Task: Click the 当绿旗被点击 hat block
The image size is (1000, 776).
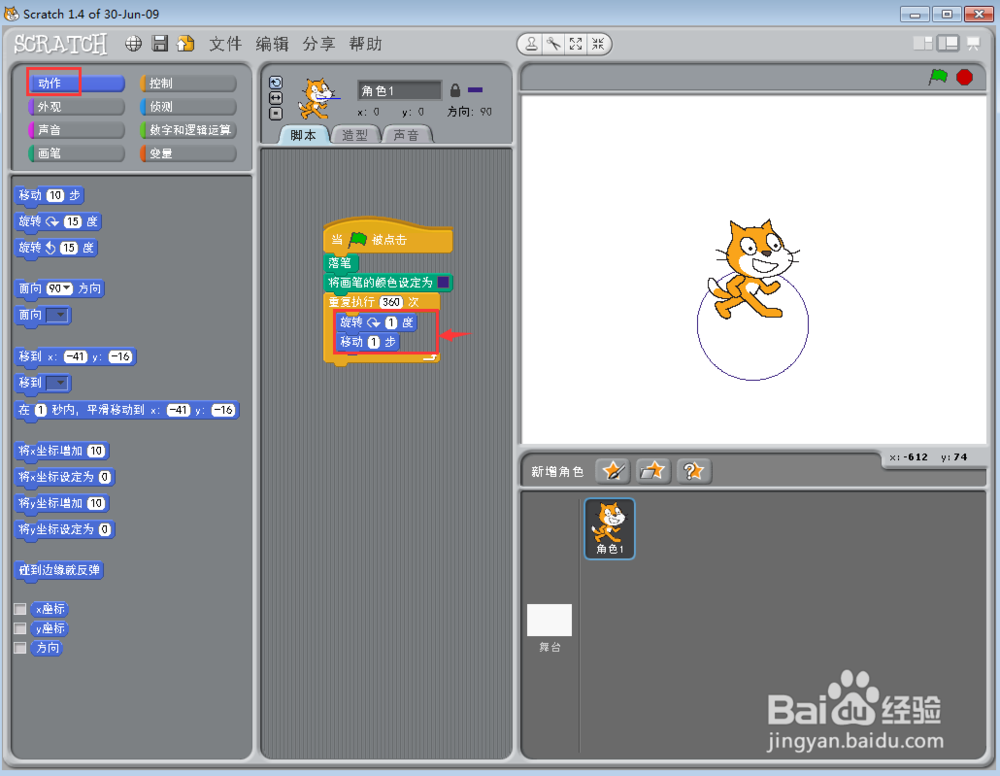Action: pos(388,236)
